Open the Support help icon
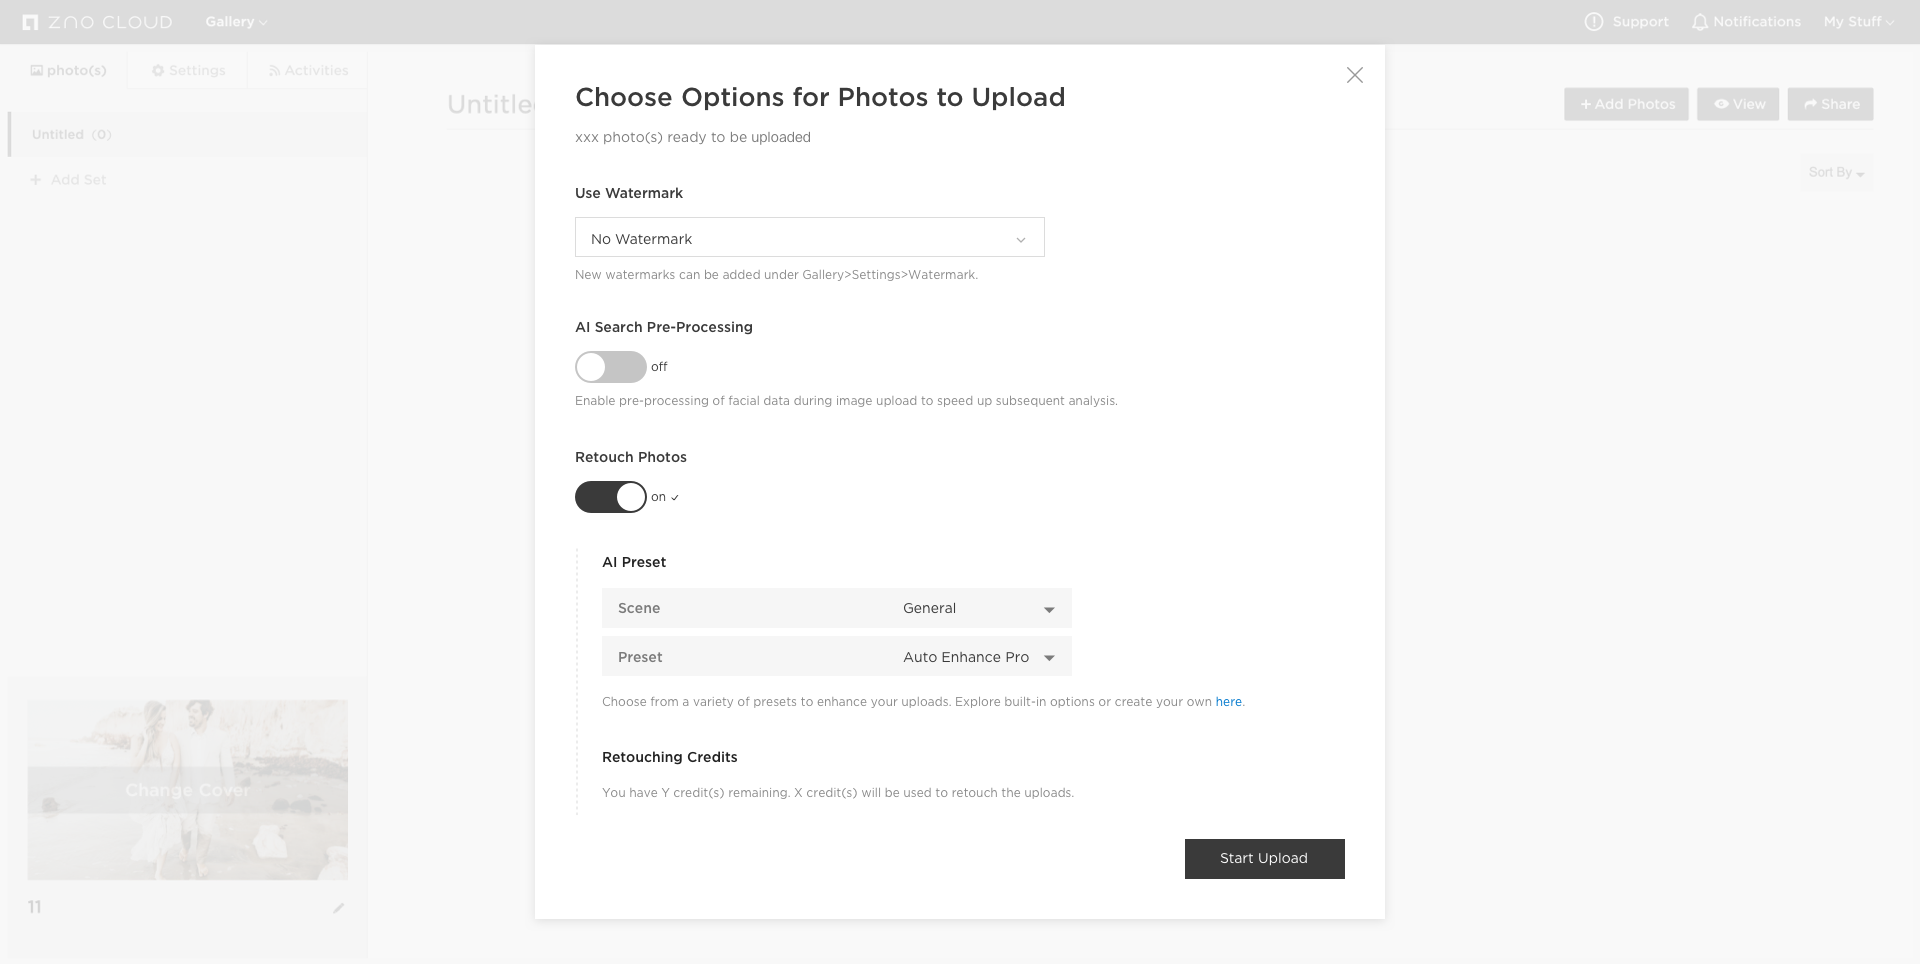Image resolution: width=1920 pixels, height=964 pixels. tap(1593, 22)
